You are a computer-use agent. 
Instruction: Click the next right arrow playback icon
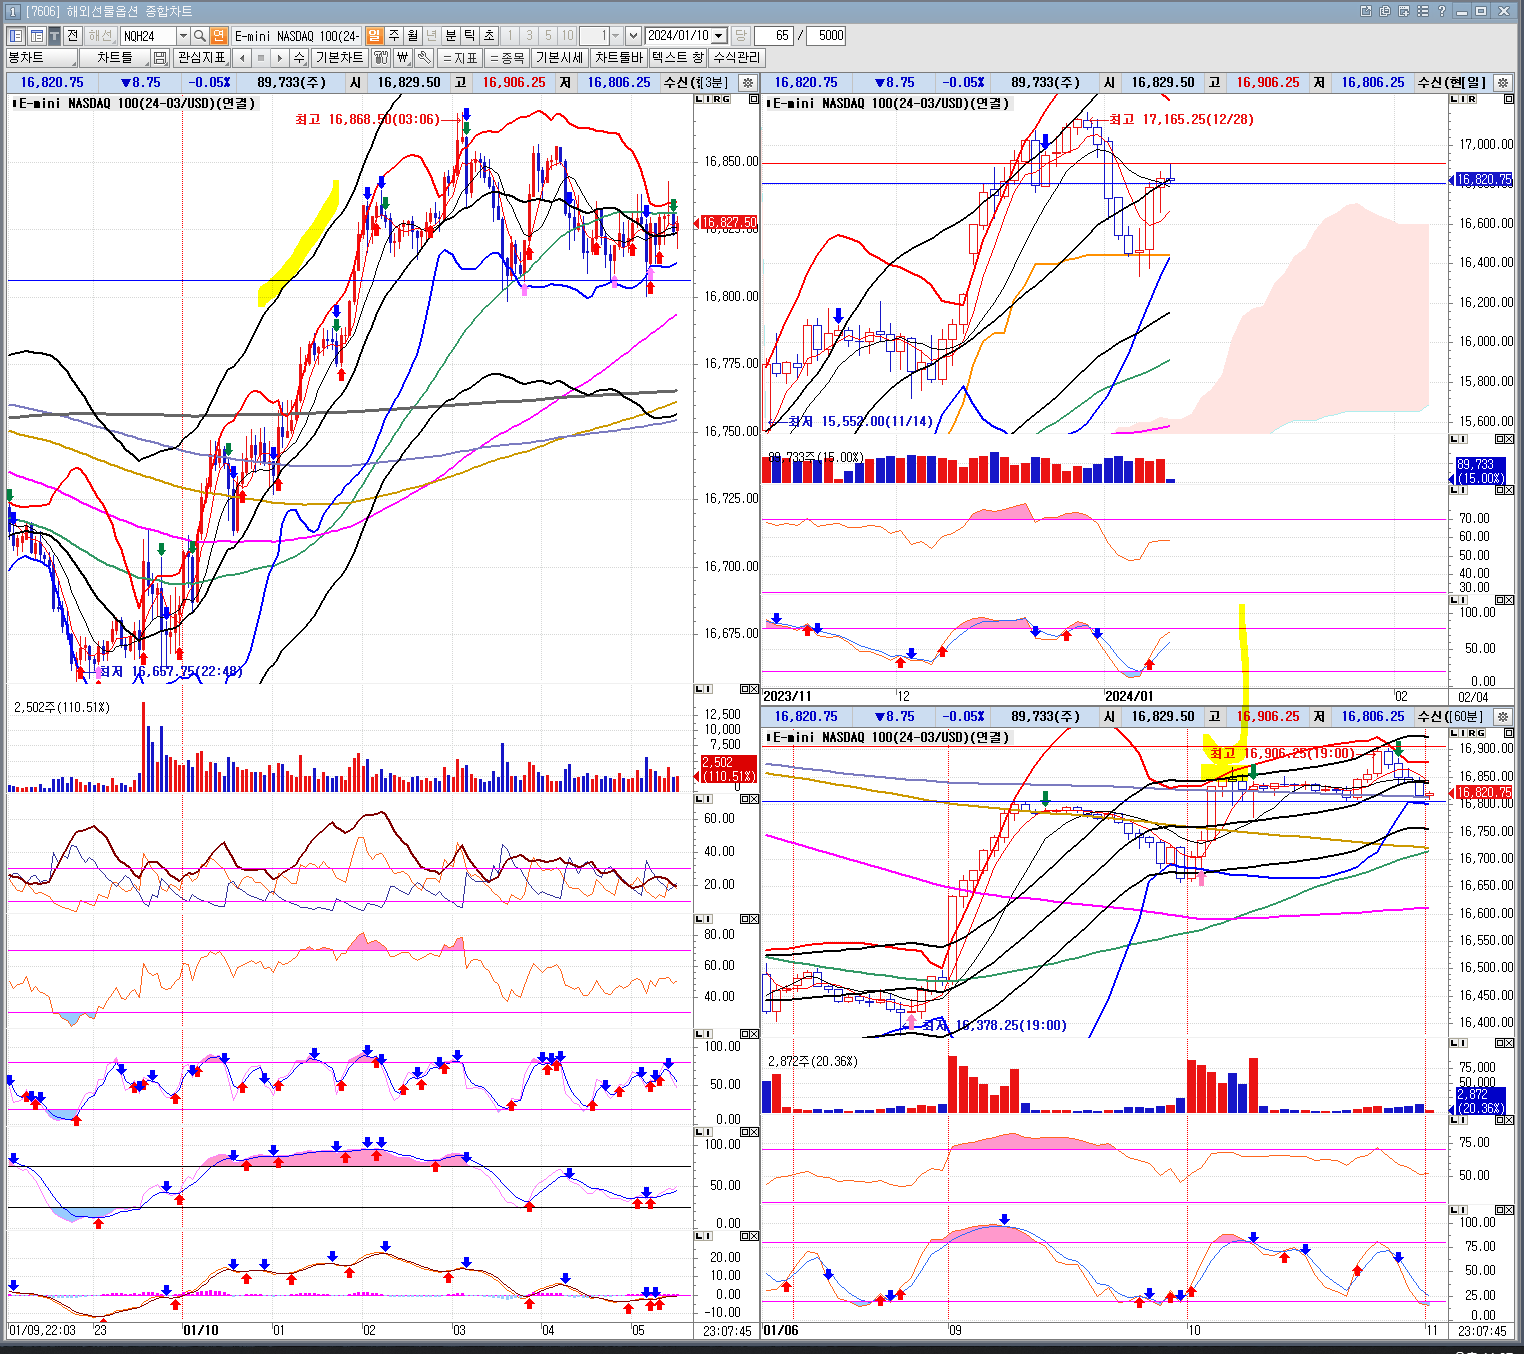[x=280, y=58]
